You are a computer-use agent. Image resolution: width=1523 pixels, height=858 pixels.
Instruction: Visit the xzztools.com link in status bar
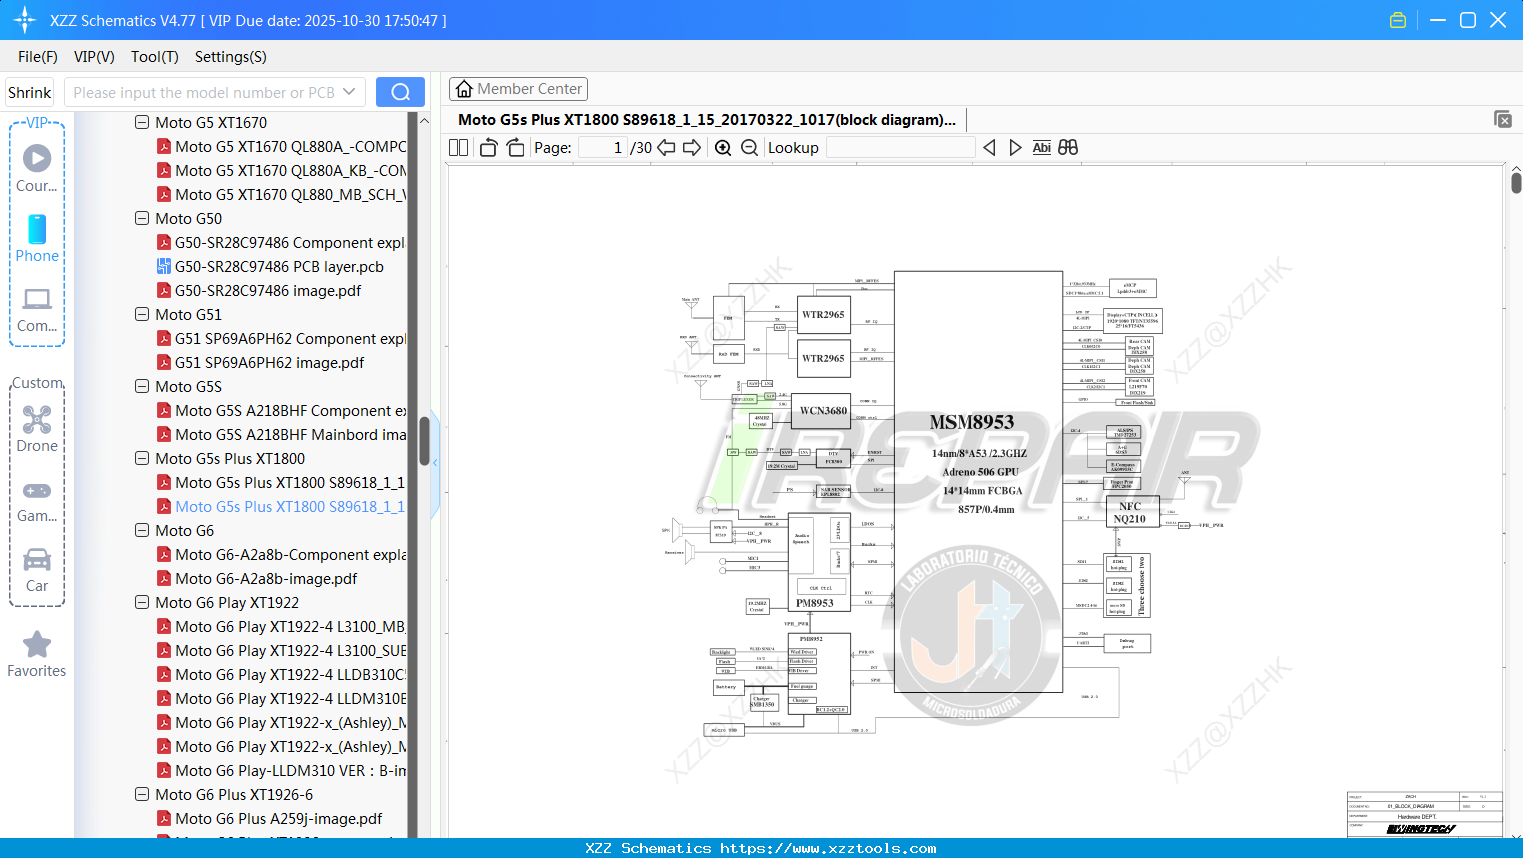(828, 848)
